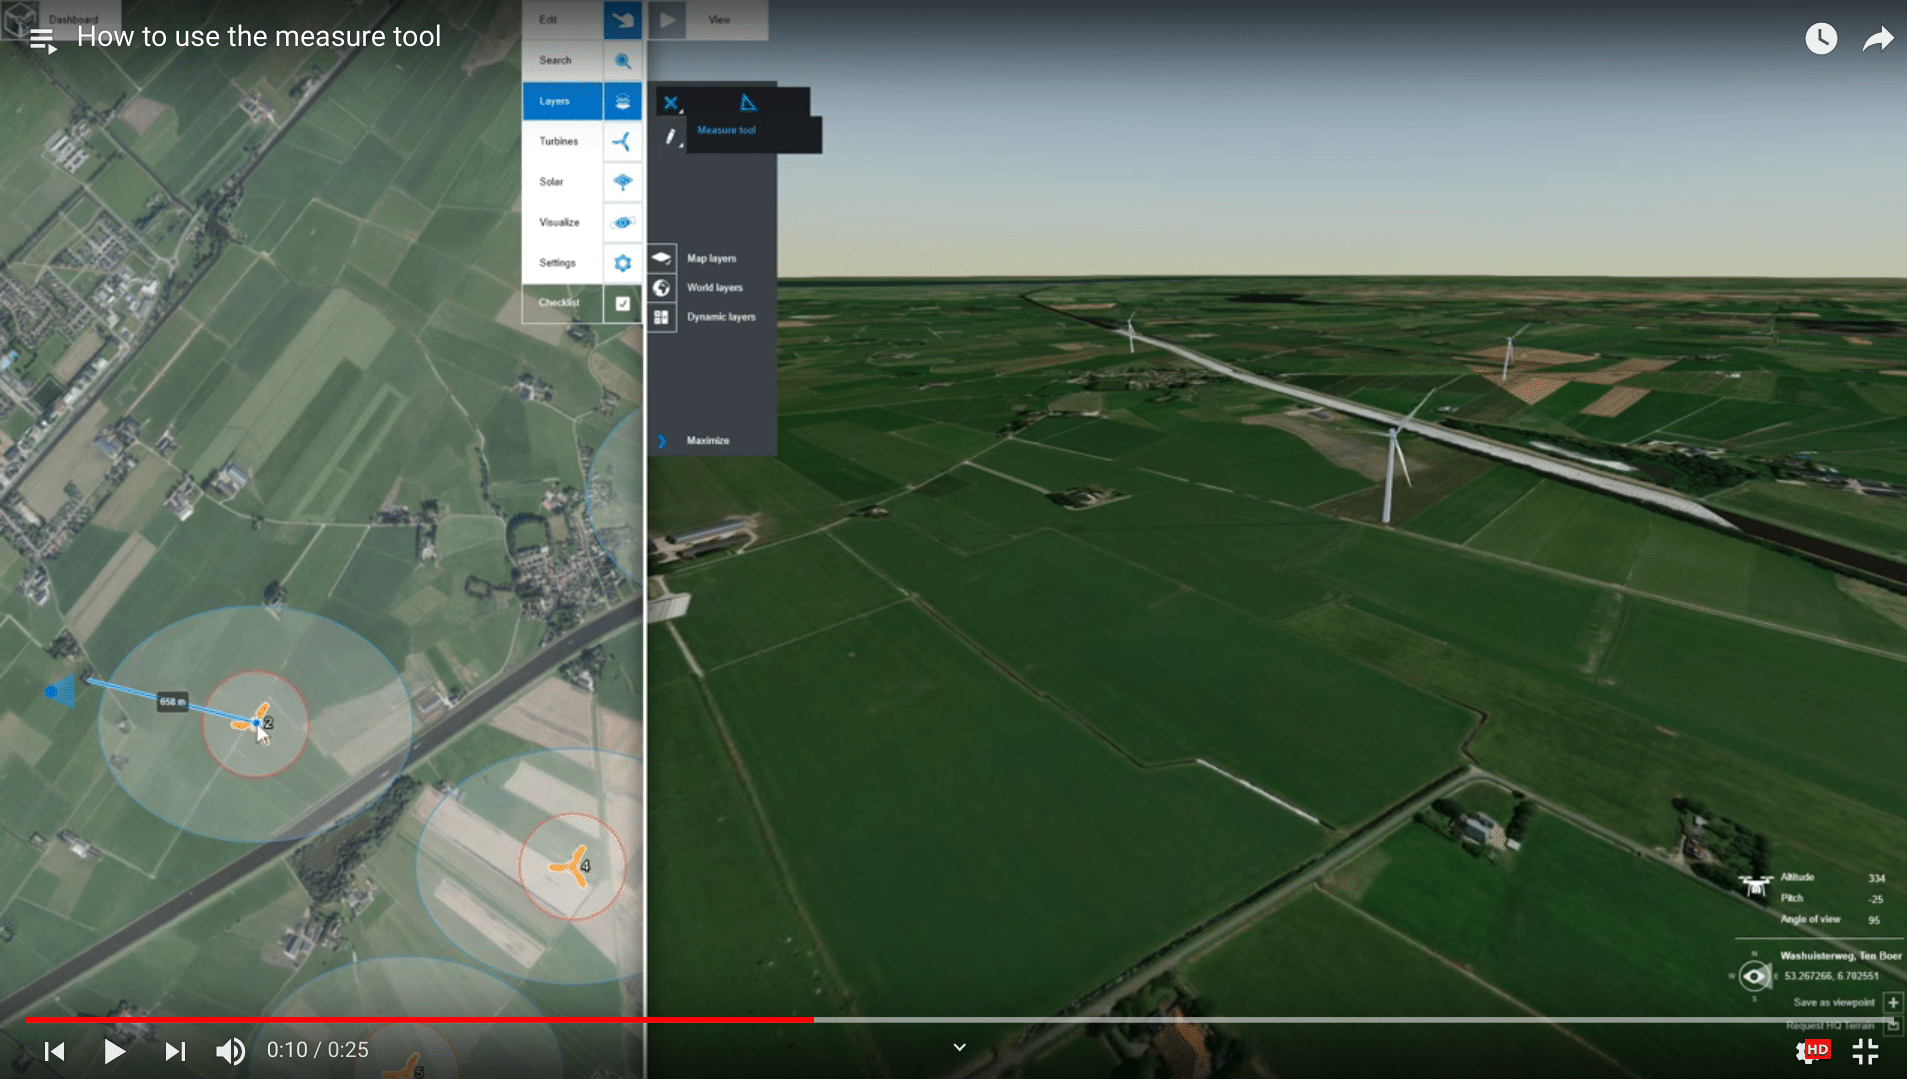The image size is (1907, 1079).
Task: Click the Maximize label
Action: coord(707,441)
